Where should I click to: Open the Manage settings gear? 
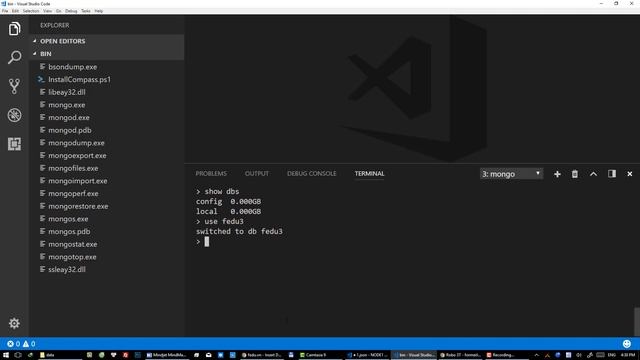coord(14,323)
